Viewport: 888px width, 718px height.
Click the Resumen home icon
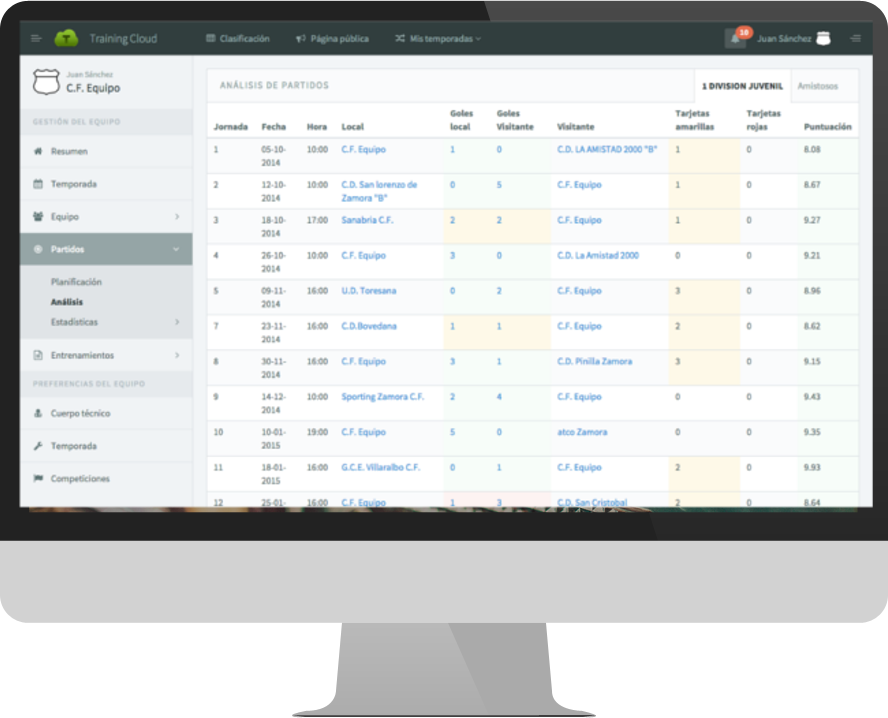[38, 152]
